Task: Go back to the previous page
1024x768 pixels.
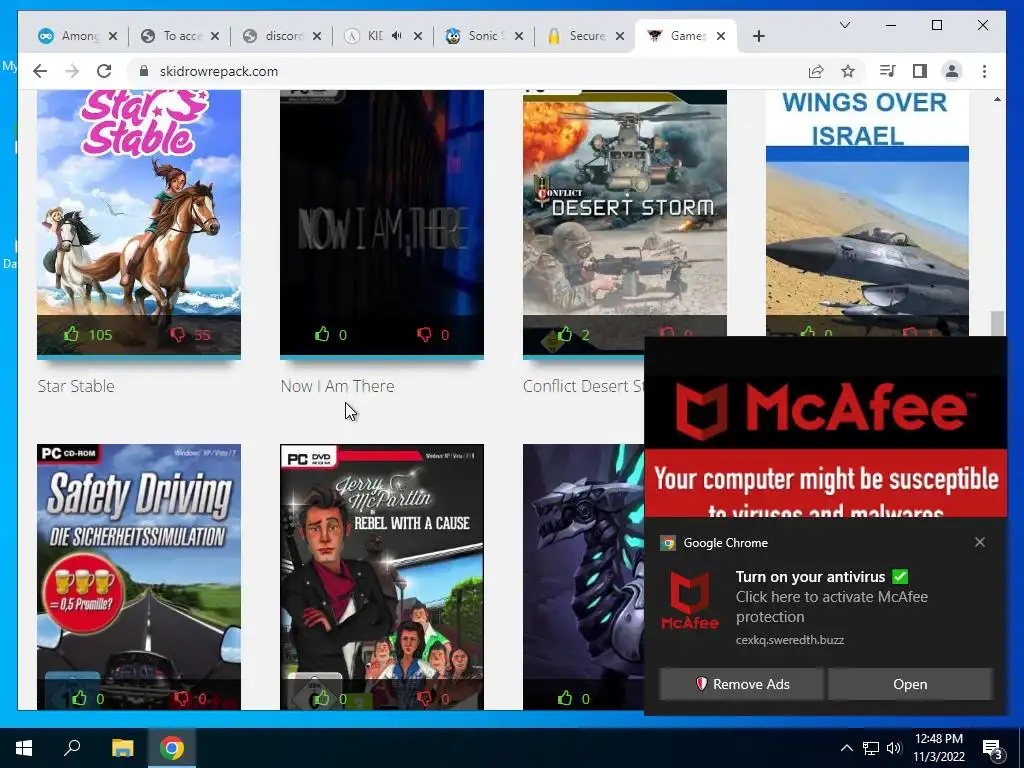Action: [40, 71]
